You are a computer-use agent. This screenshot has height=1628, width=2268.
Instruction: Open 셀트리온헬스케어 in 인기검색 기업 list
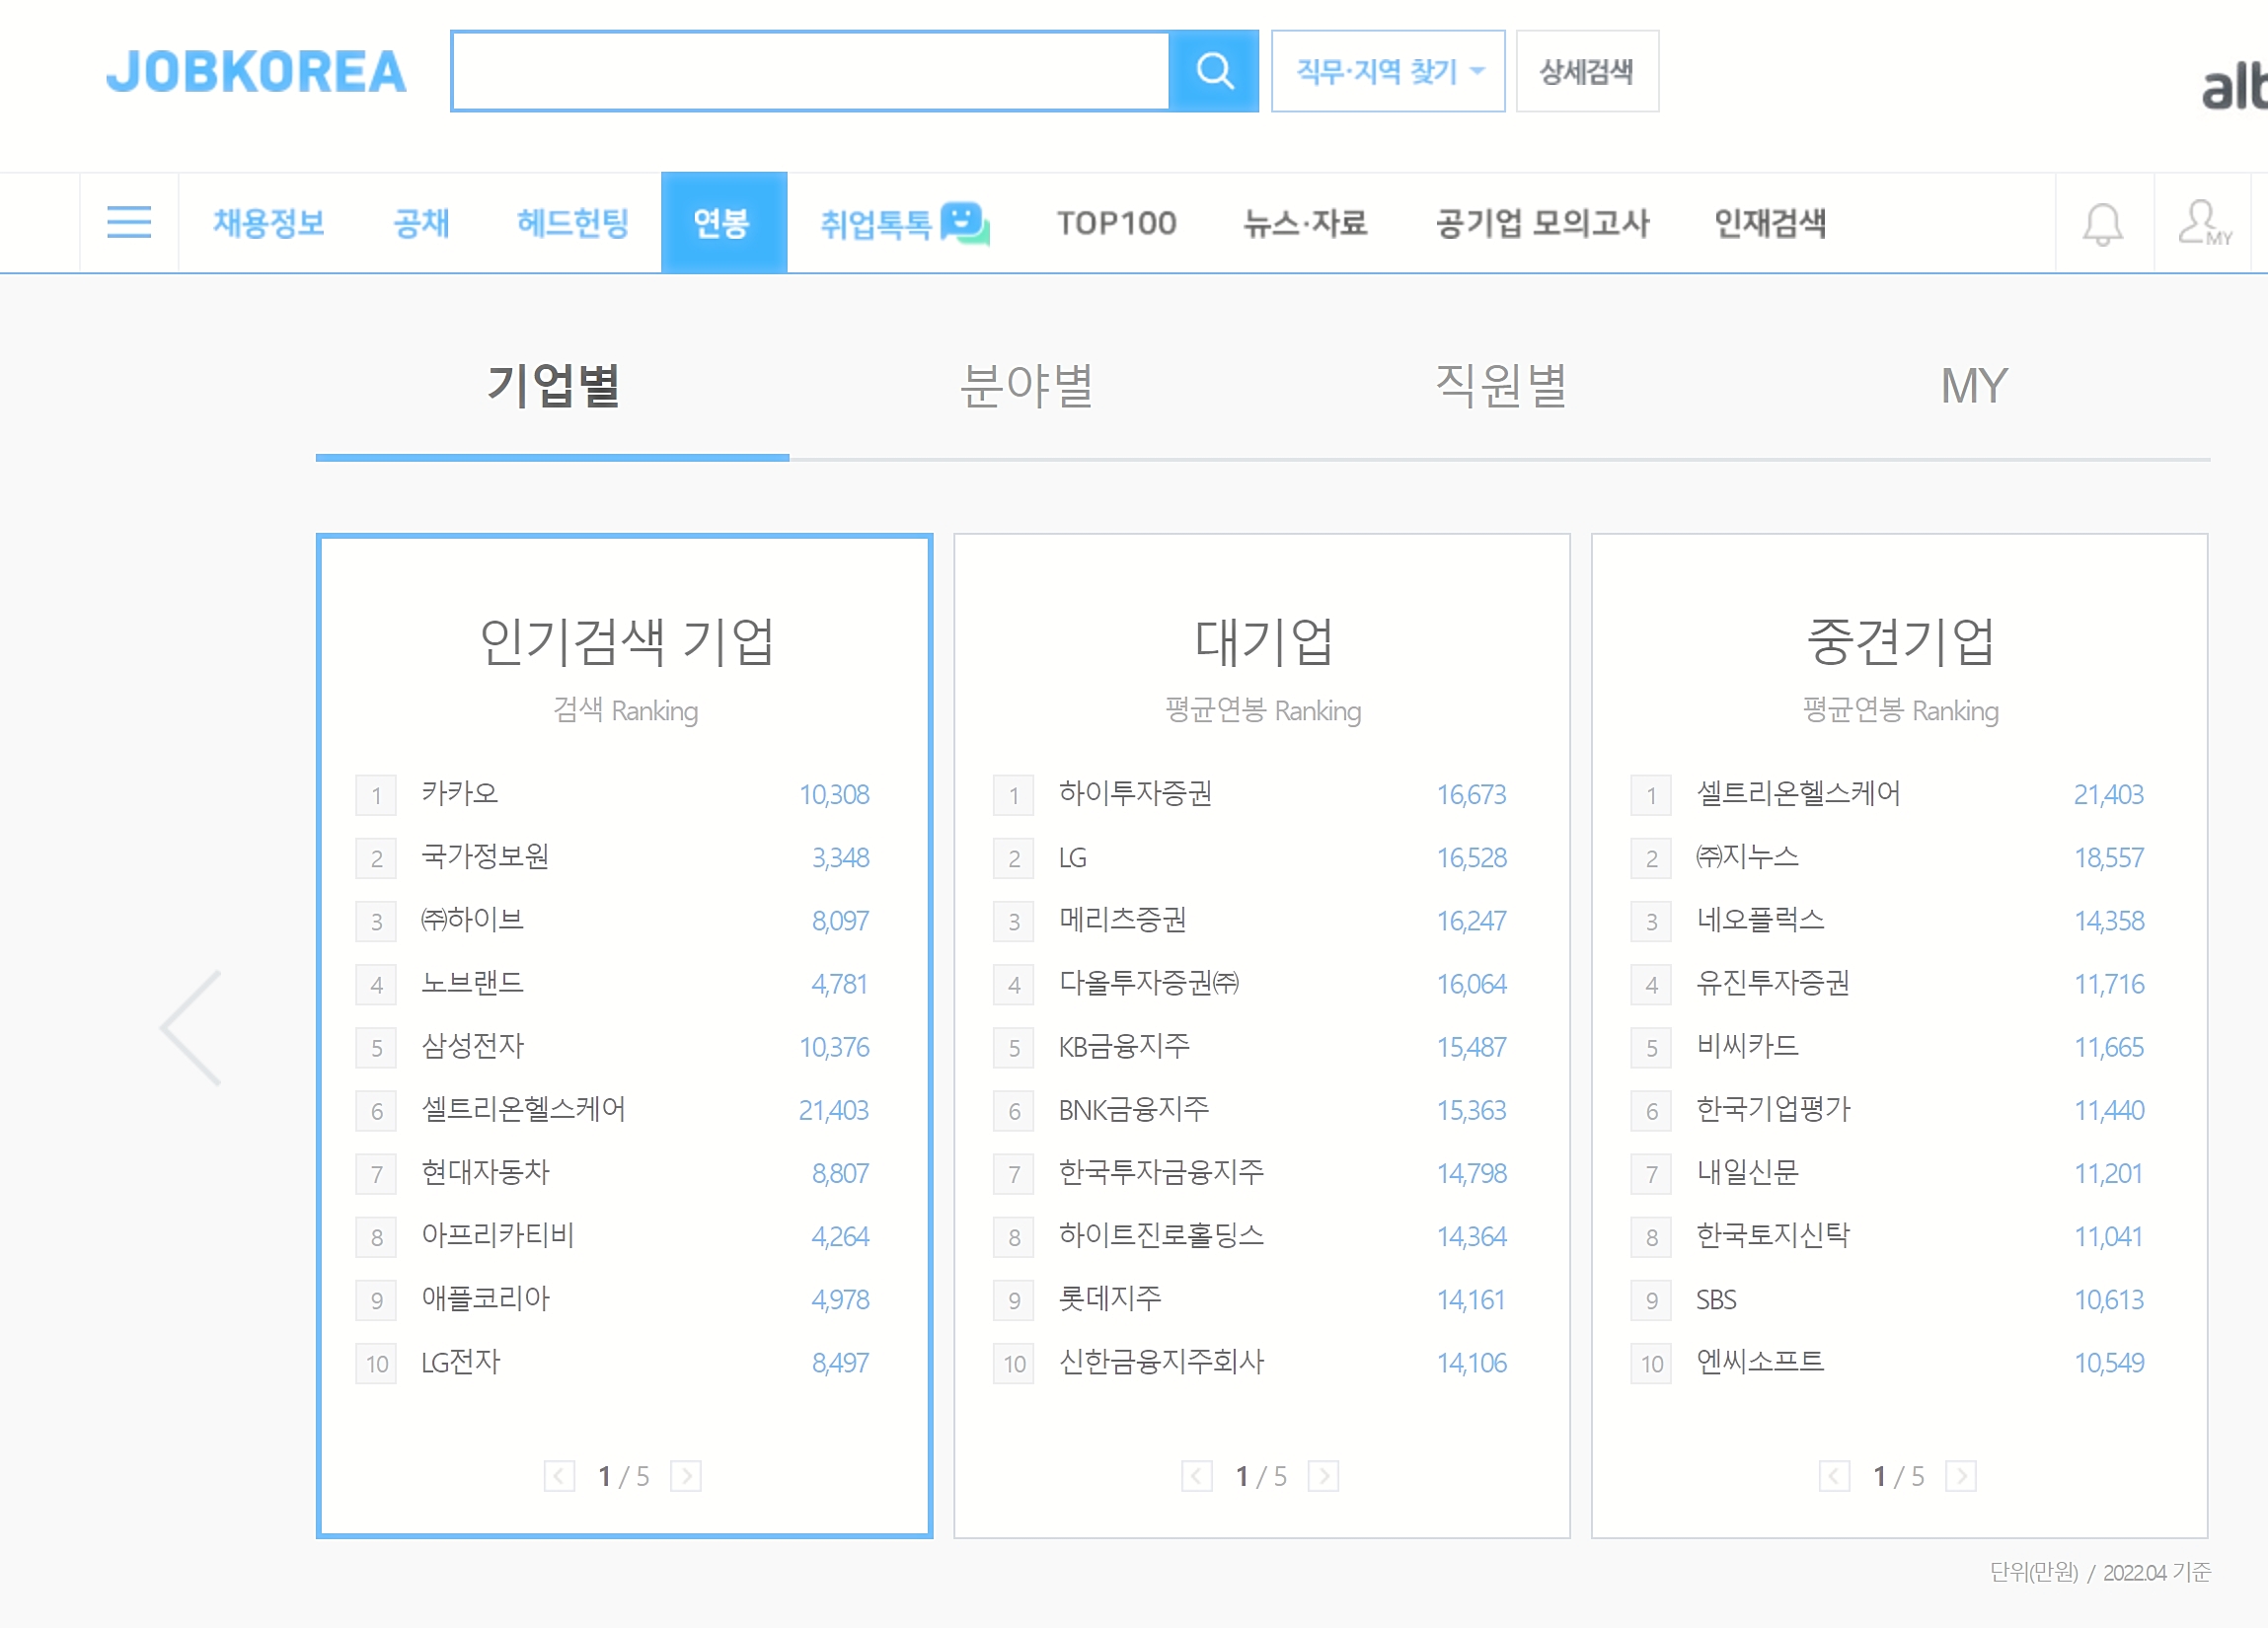coord(523,1109)
